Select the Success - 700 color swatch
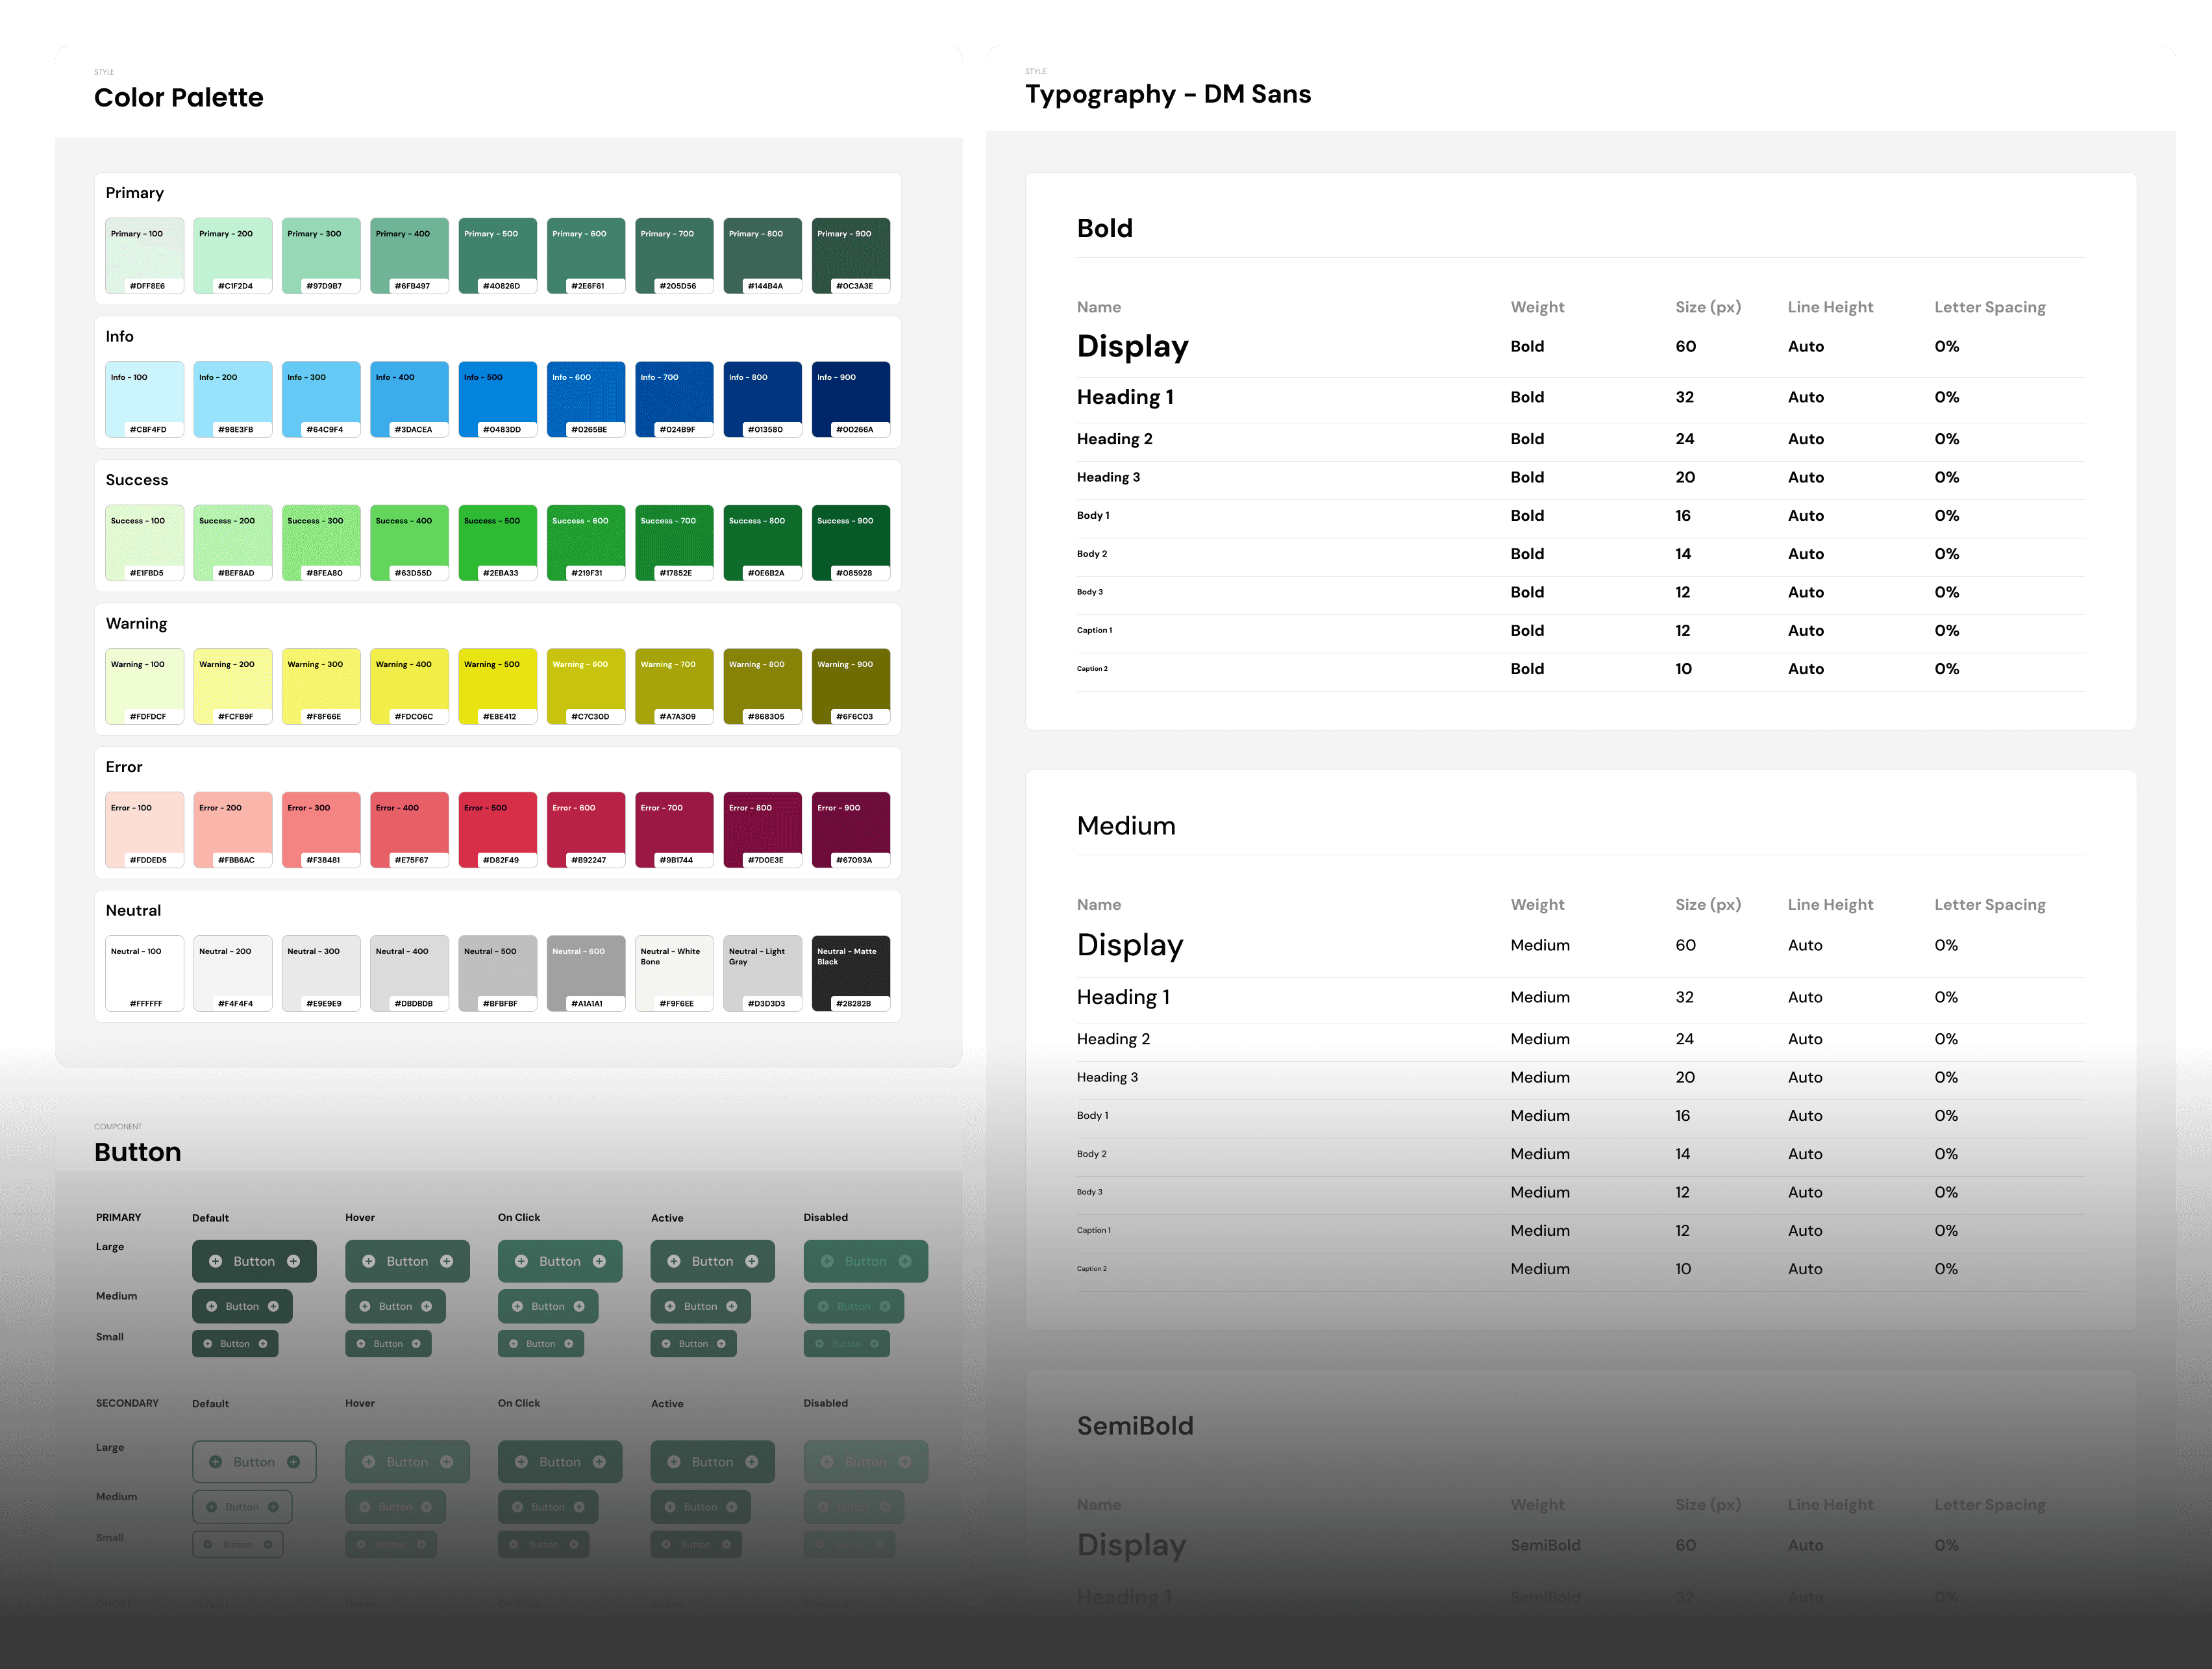 (674, 543)
